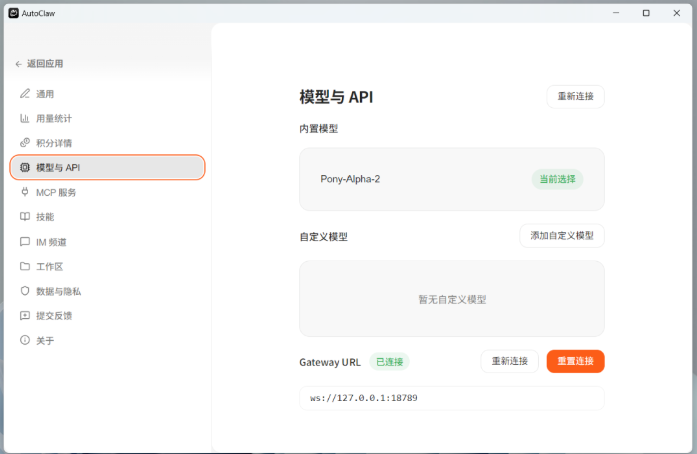Click the 暂无自定义模型 placeholder text
The height and width of the screenshot is (454, 697).
pyautogui.click(x=452, y=300)
